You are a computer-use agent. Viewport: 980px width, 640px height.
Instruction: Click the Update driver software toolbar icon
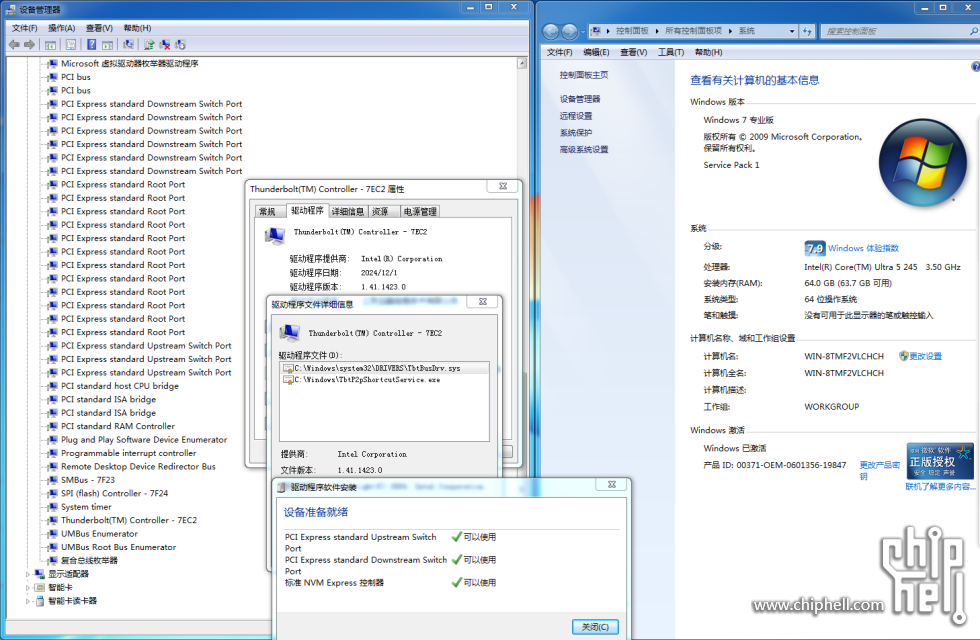point(149,44)
